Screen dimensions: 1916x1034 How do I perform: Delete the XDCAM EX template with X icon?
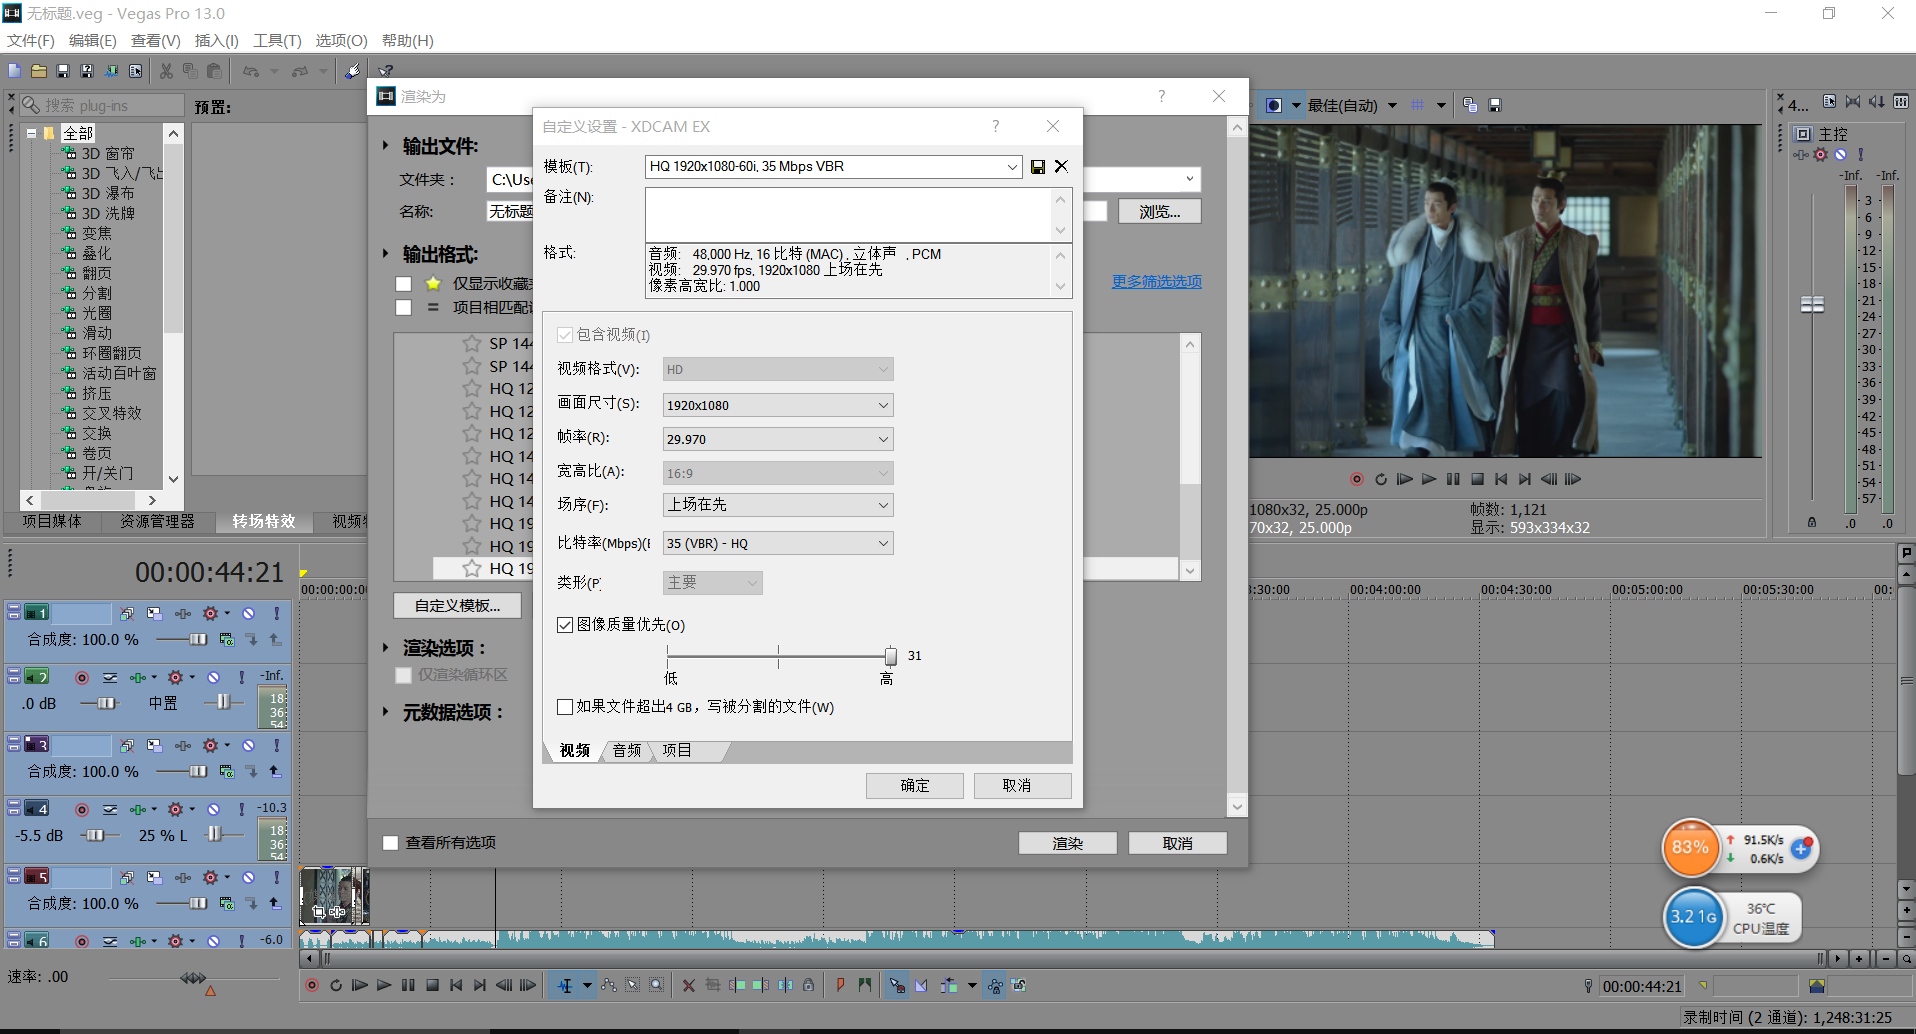[1061, 166]
